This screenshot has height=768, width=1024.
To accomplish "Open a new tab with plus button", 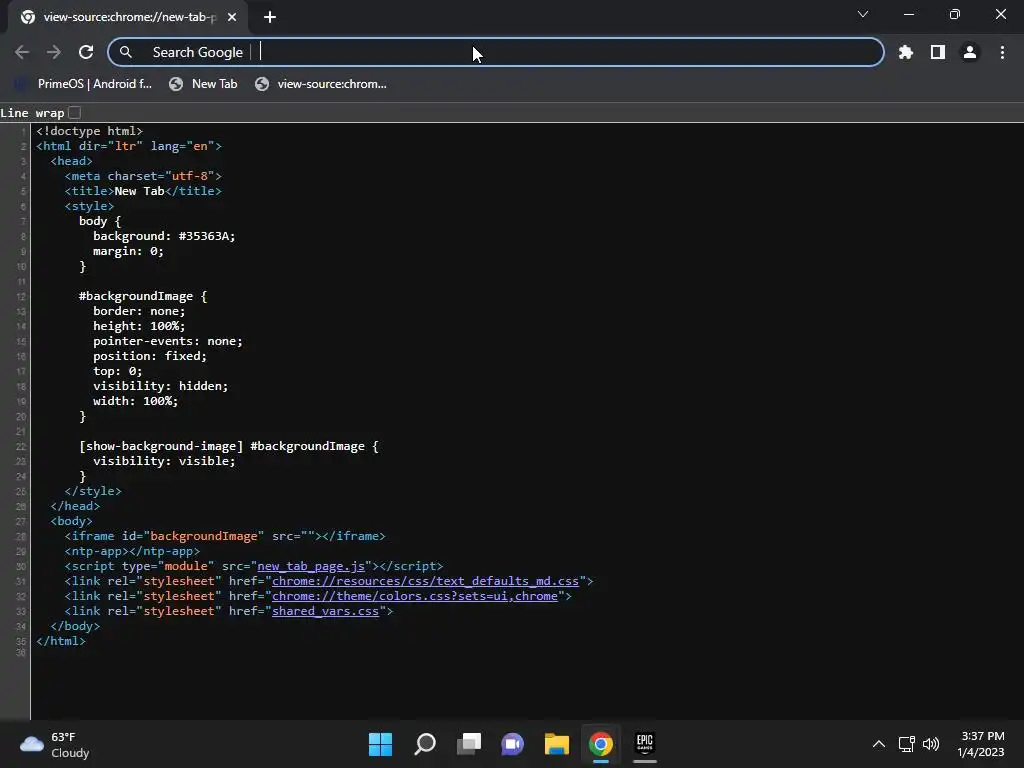I will click(x=270, y=17).
